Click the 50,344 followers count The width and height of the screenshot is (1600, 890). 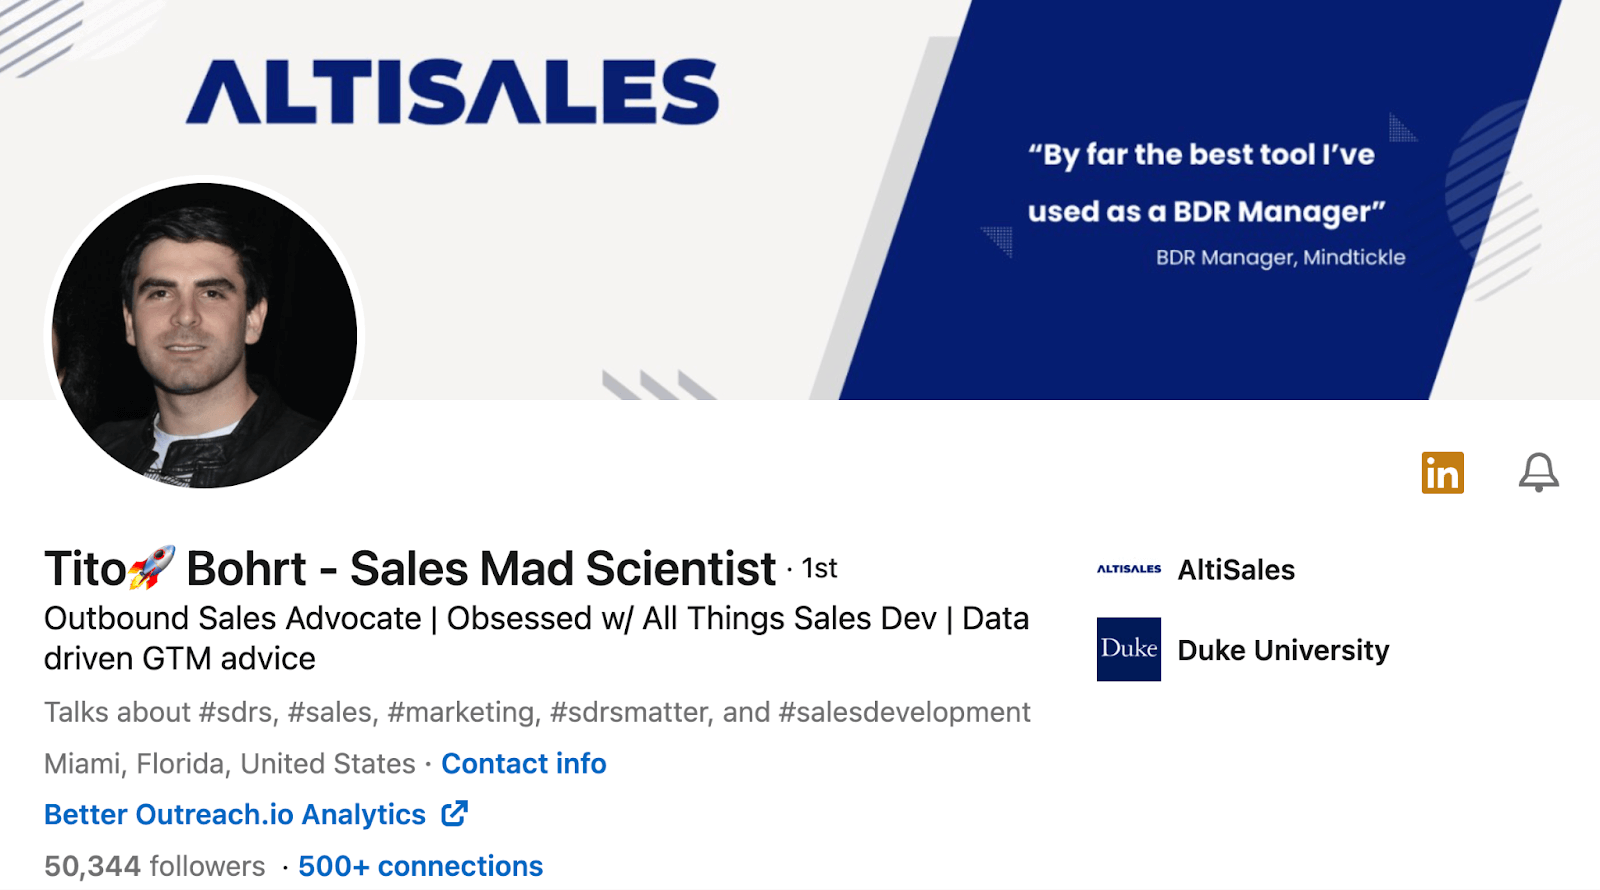point(154,866)
